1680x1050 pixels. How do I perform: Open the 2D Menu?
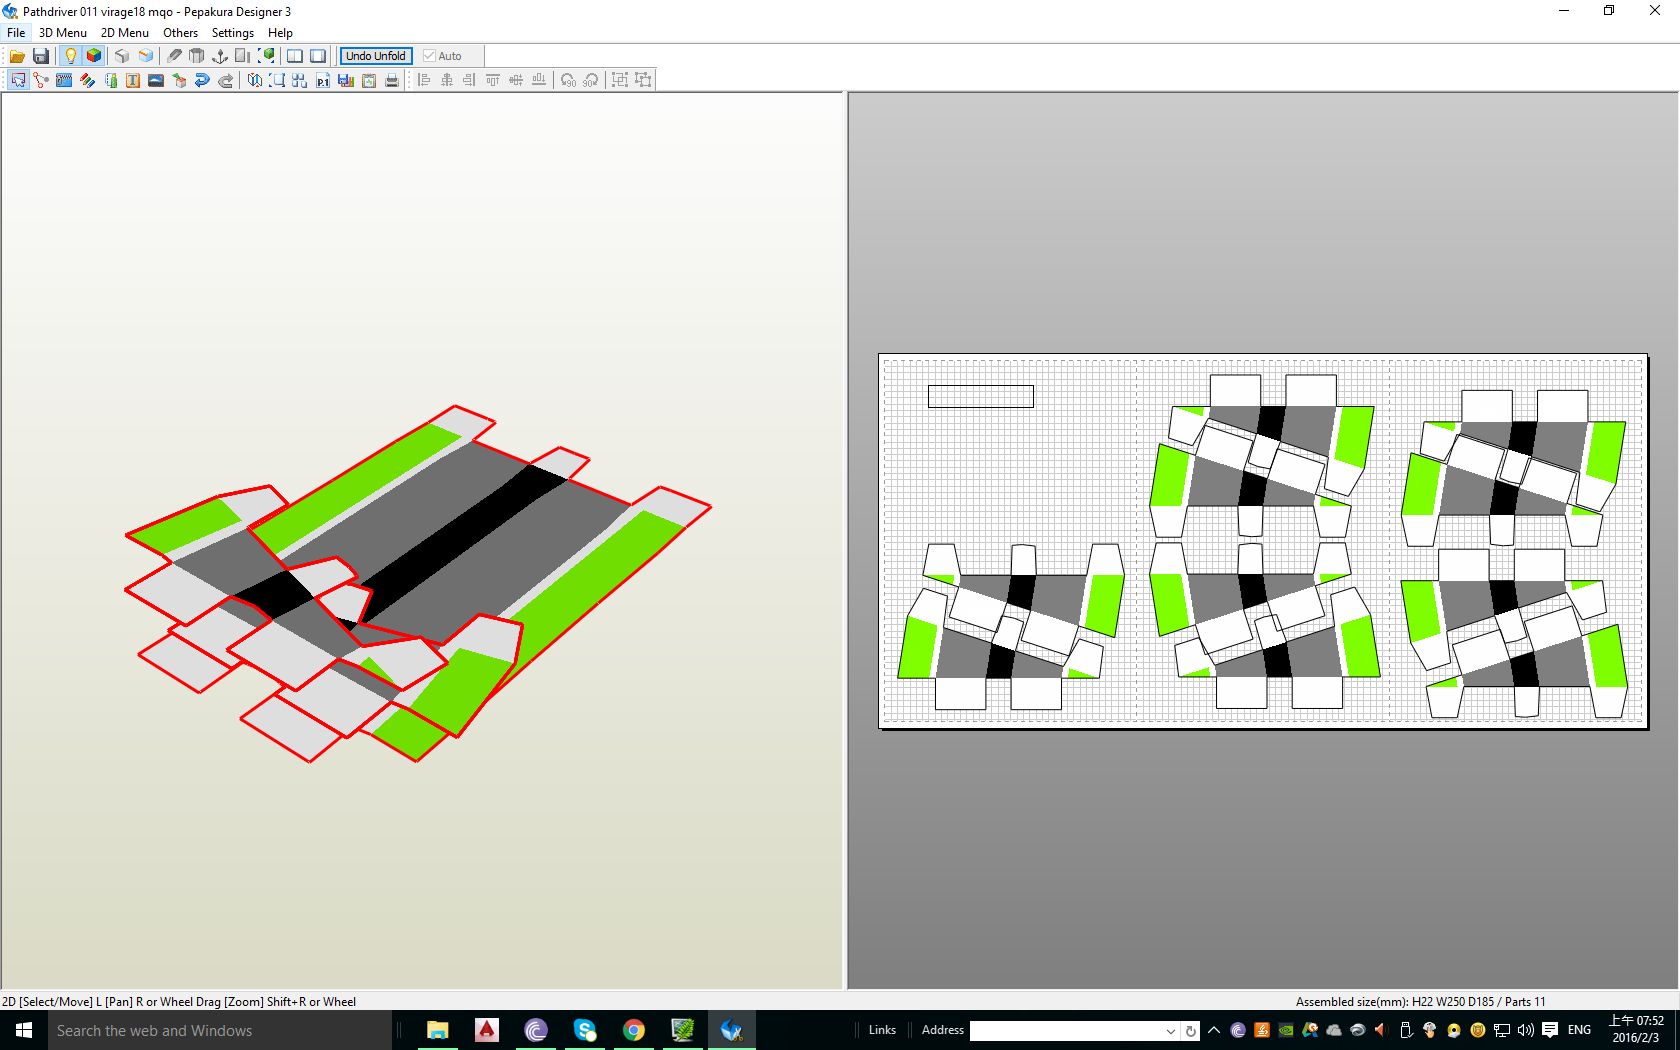[124, 32]
